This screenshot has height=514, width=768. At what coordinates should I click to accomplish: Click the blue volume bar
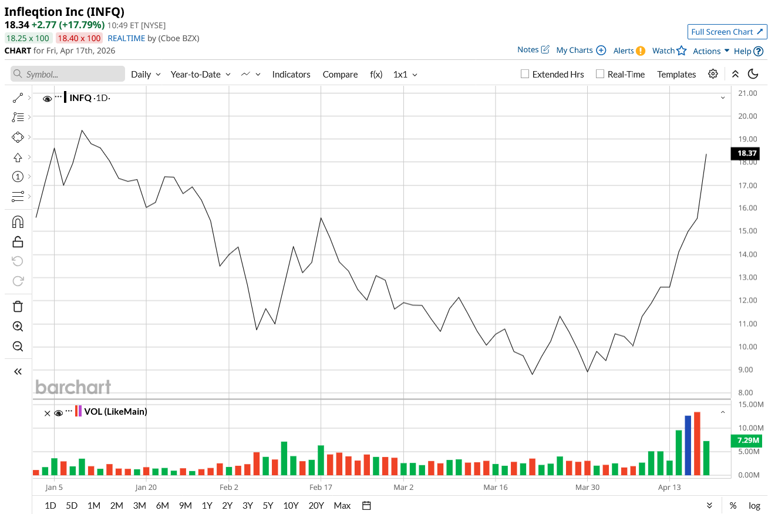[x=688, y=445]
